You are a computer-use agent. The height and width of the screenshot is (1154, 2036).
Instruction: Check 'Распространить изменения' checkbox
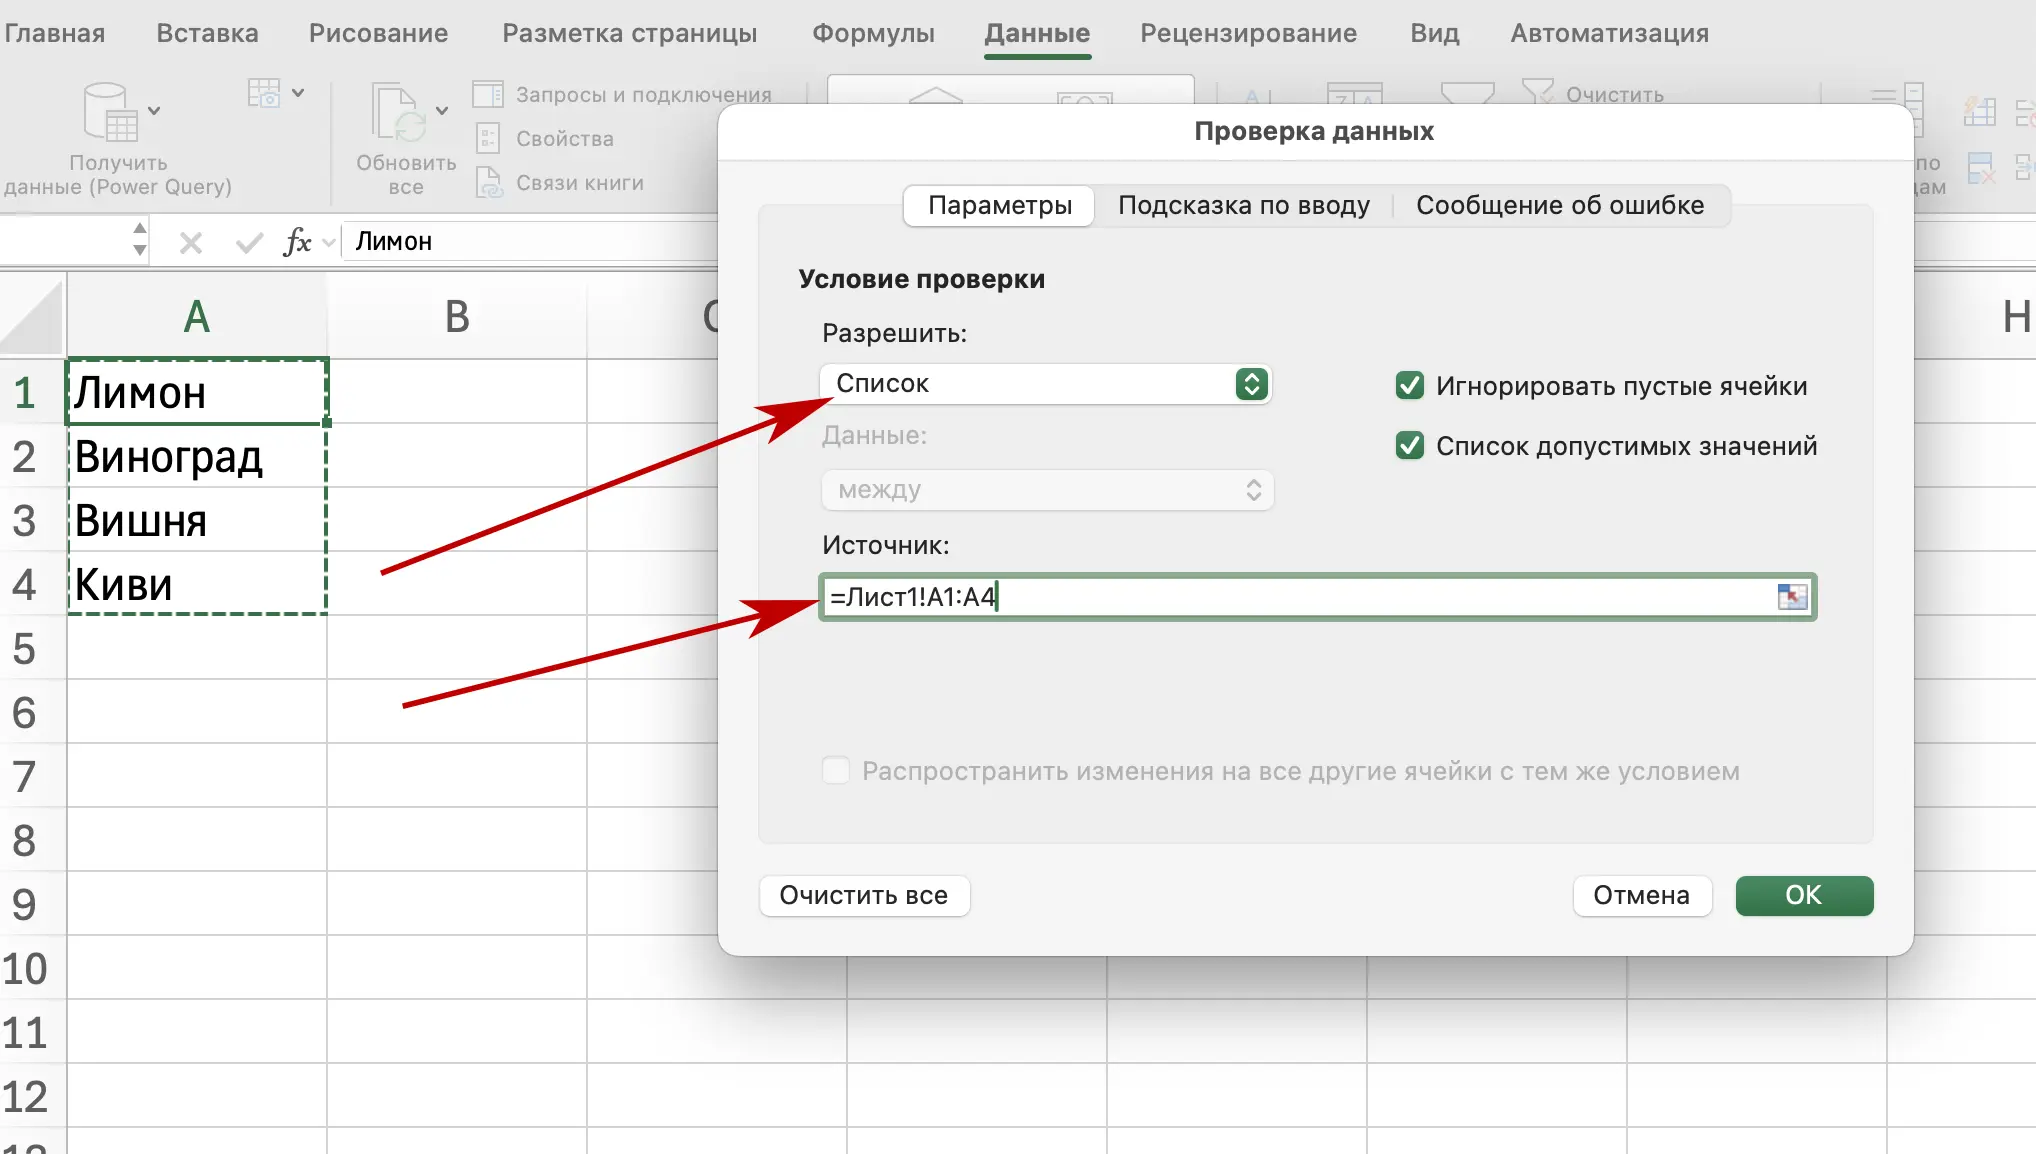click(x=836, y=771)
